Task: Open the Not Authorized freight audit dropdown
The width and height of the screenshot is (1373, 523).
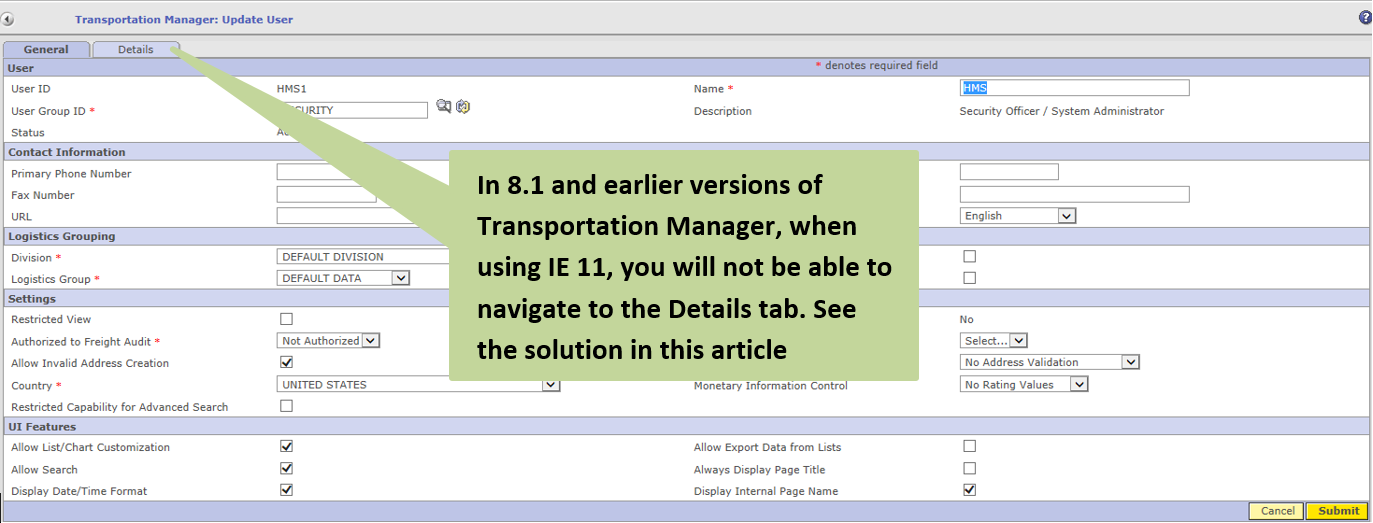Action: [328, 341]
